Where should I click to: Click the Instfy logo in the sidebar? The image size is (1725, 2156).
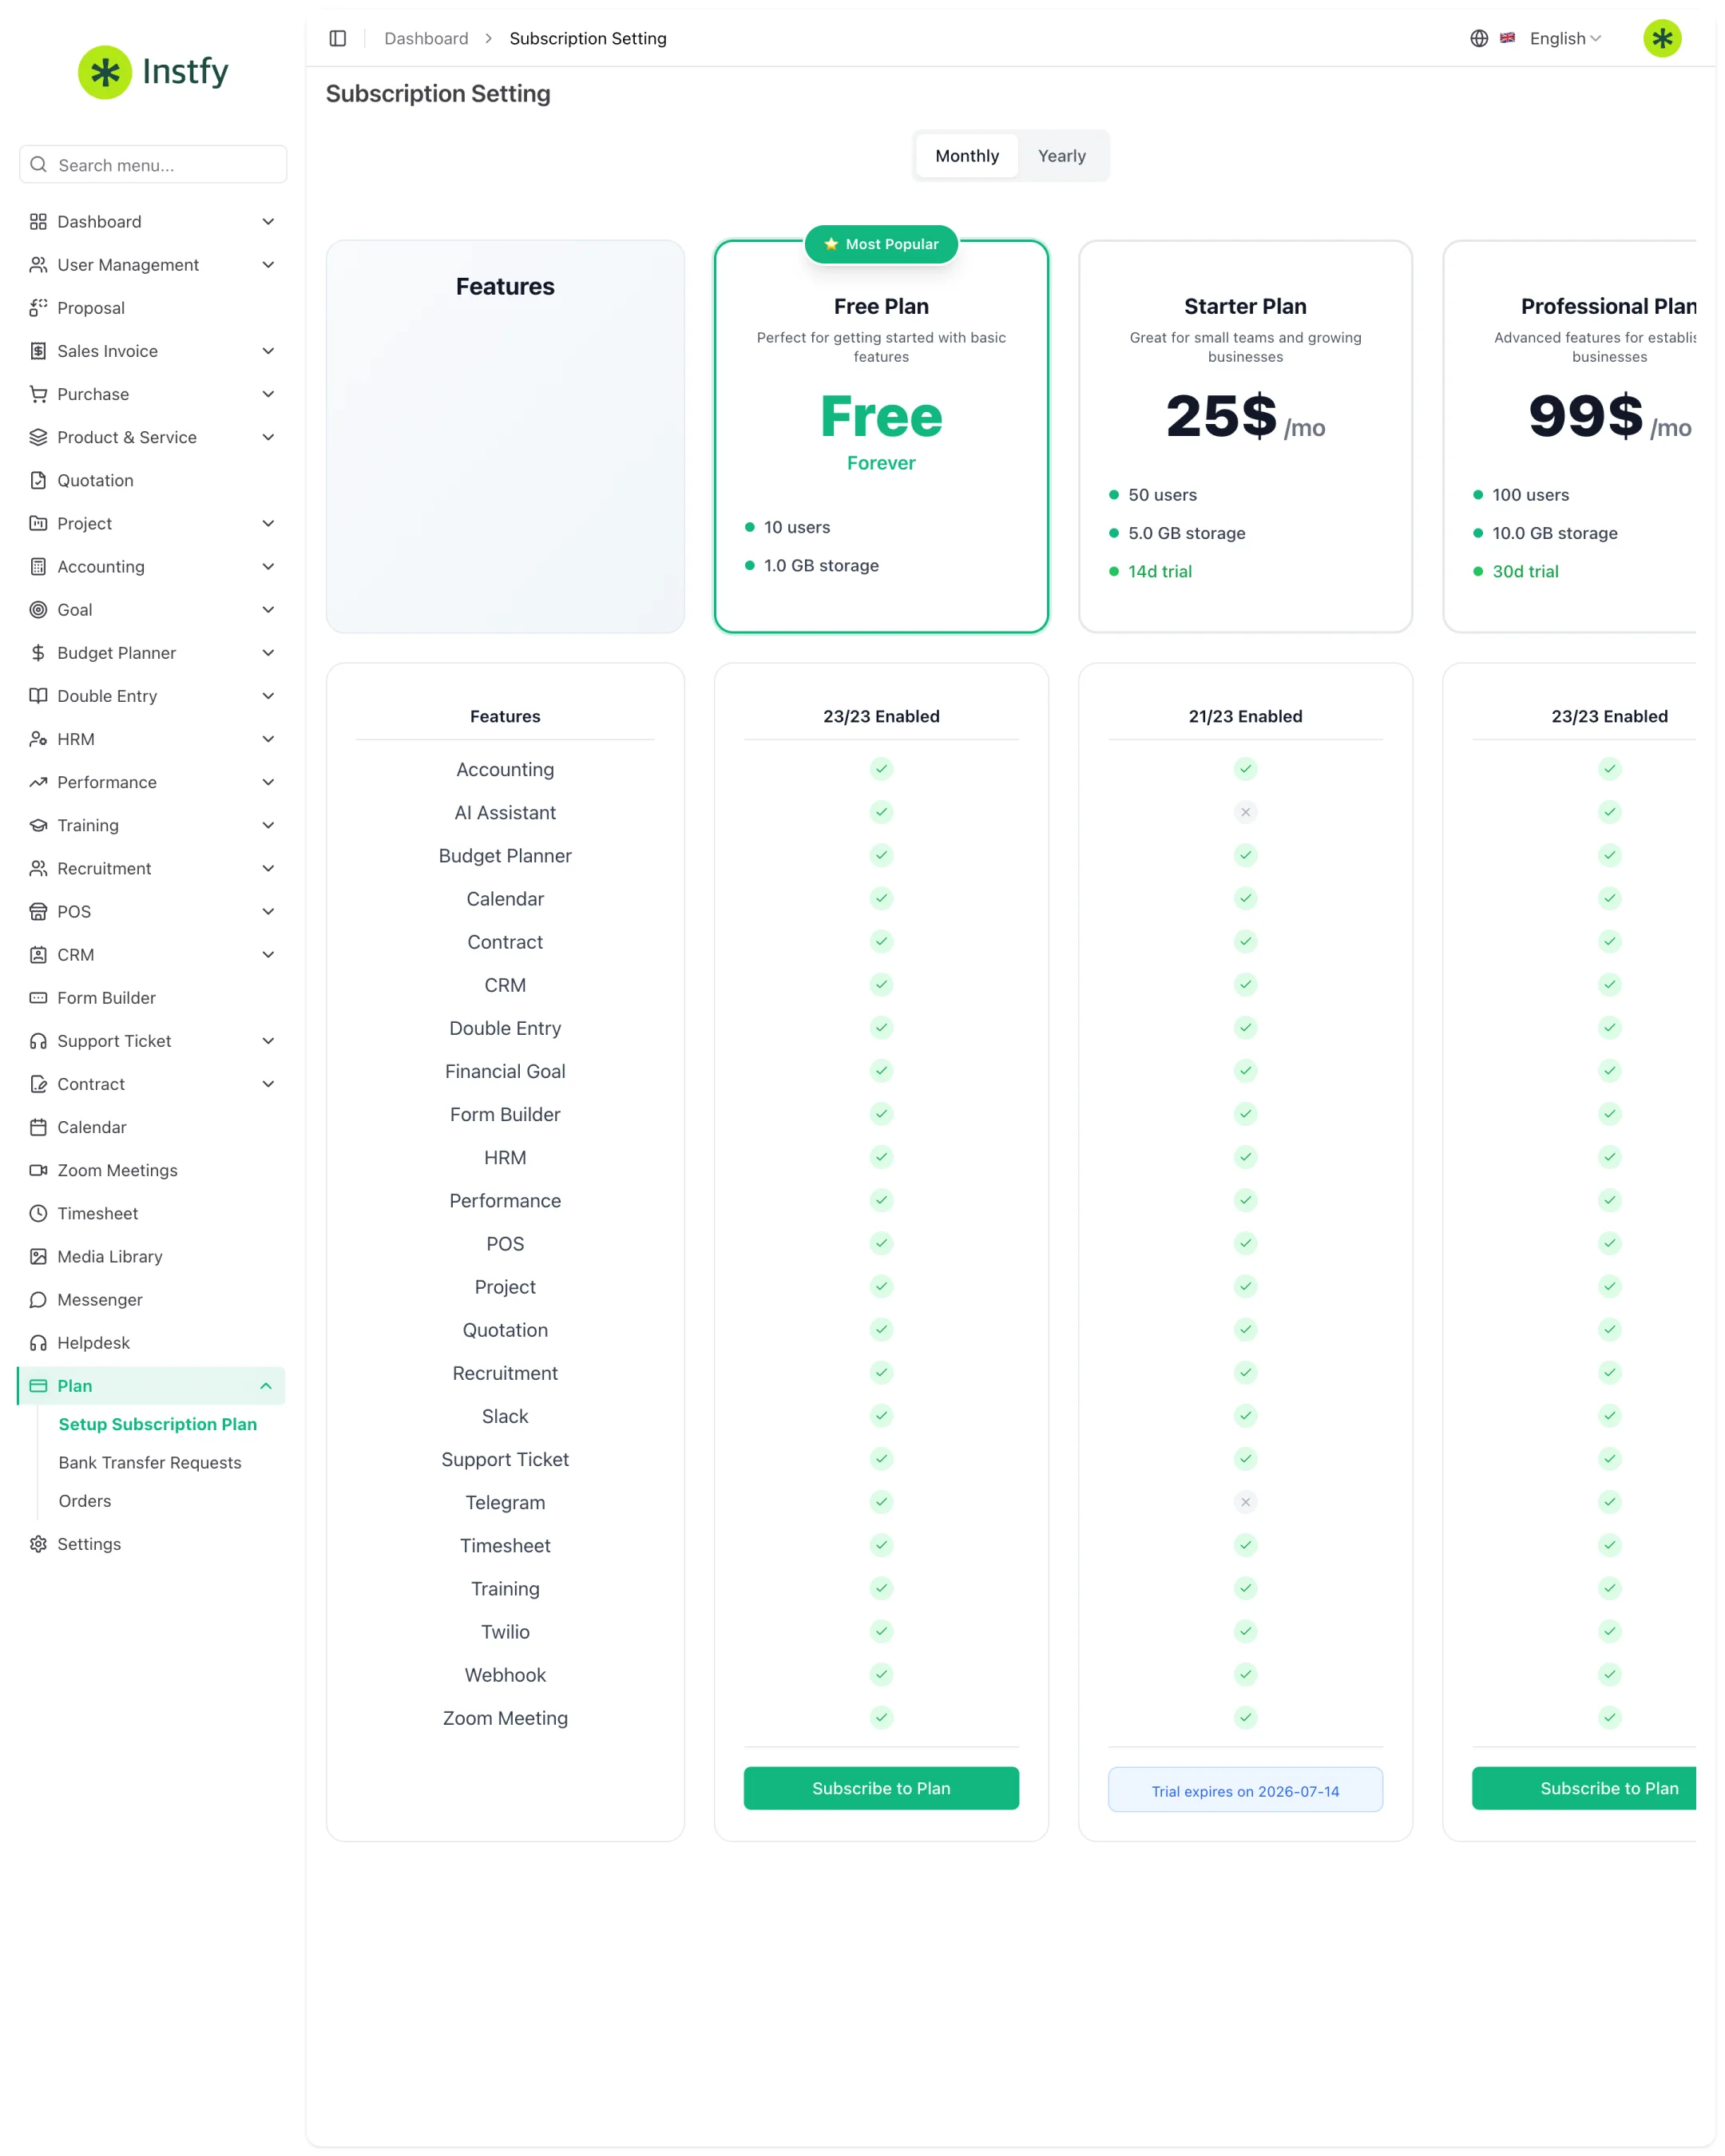[153, 72]
